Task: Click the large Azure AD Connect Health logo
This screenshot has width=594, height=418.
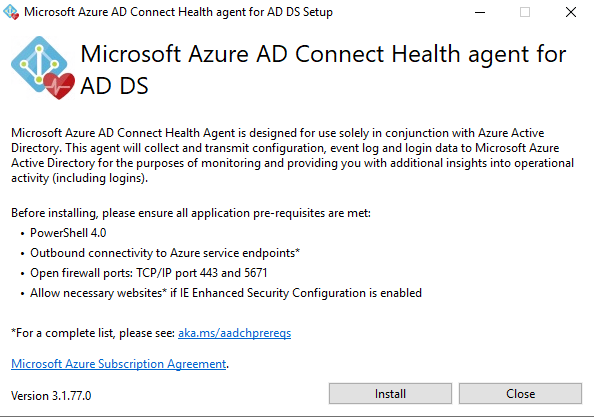Action: pos(43,68)
